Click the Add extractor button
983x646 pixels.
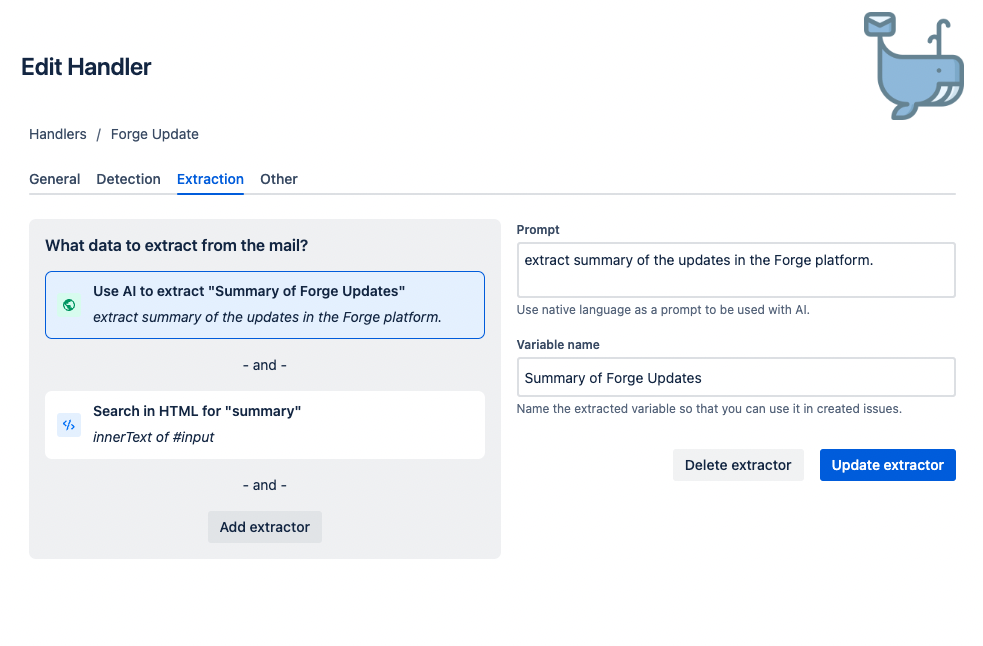pyautogui.click(x=265, y=527)
